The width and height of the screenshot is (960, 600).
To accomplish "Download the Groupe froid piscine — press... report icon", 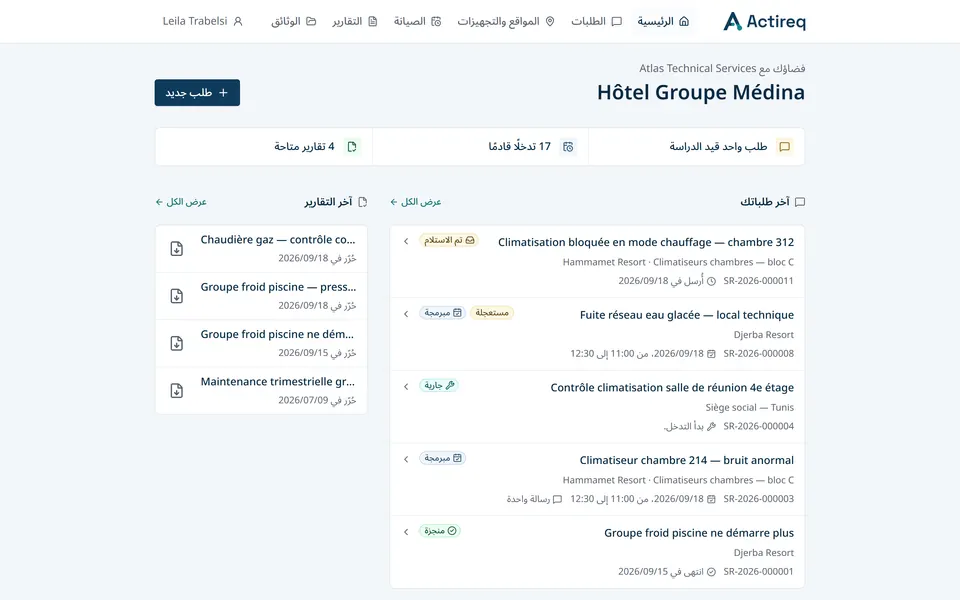I will (x=176, y=296).
